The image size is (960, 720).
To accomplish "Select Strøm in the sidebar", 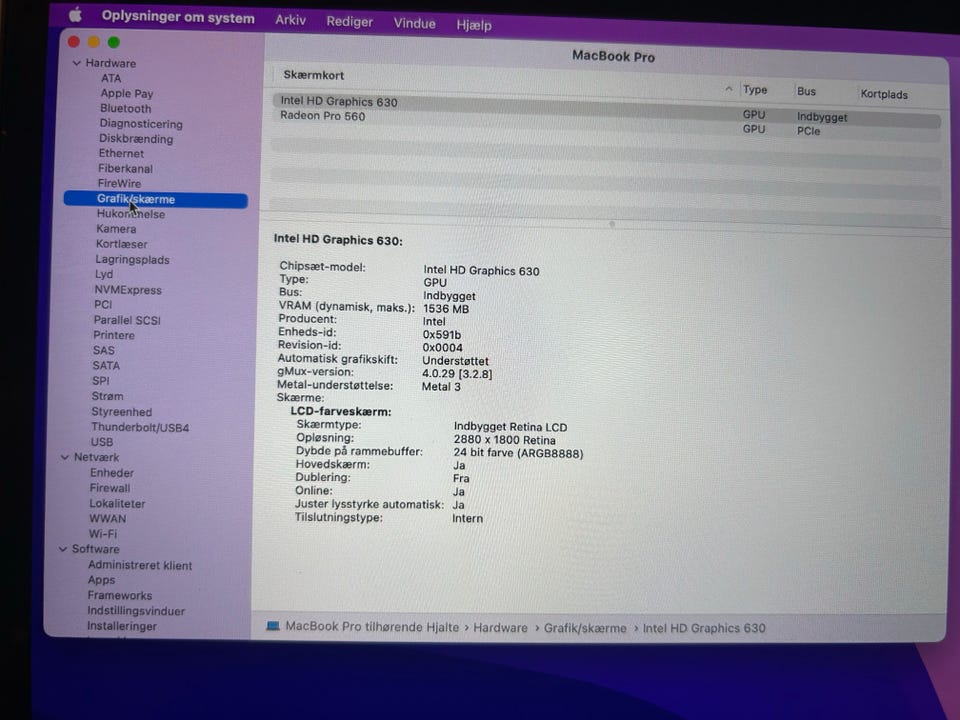I will [107, 397].
